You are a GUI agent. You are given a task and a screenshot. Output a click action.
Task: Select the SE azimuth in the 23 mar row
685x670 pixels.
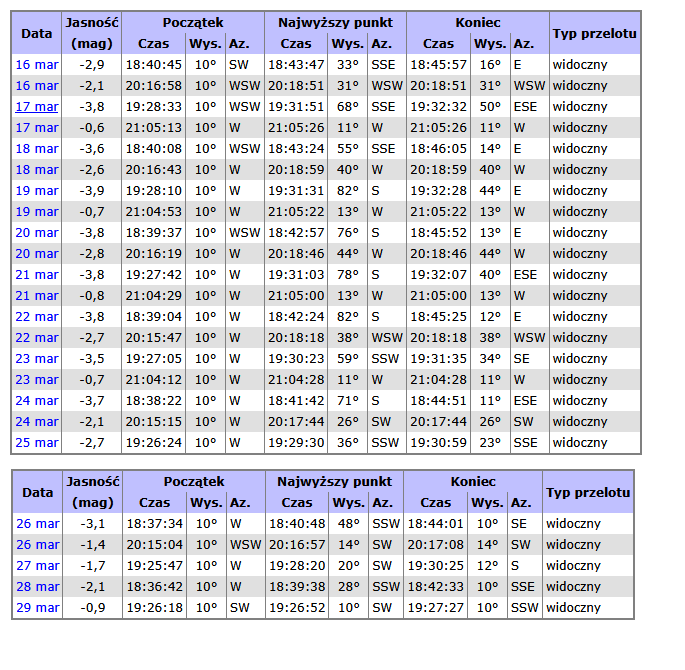pos(521,358)
